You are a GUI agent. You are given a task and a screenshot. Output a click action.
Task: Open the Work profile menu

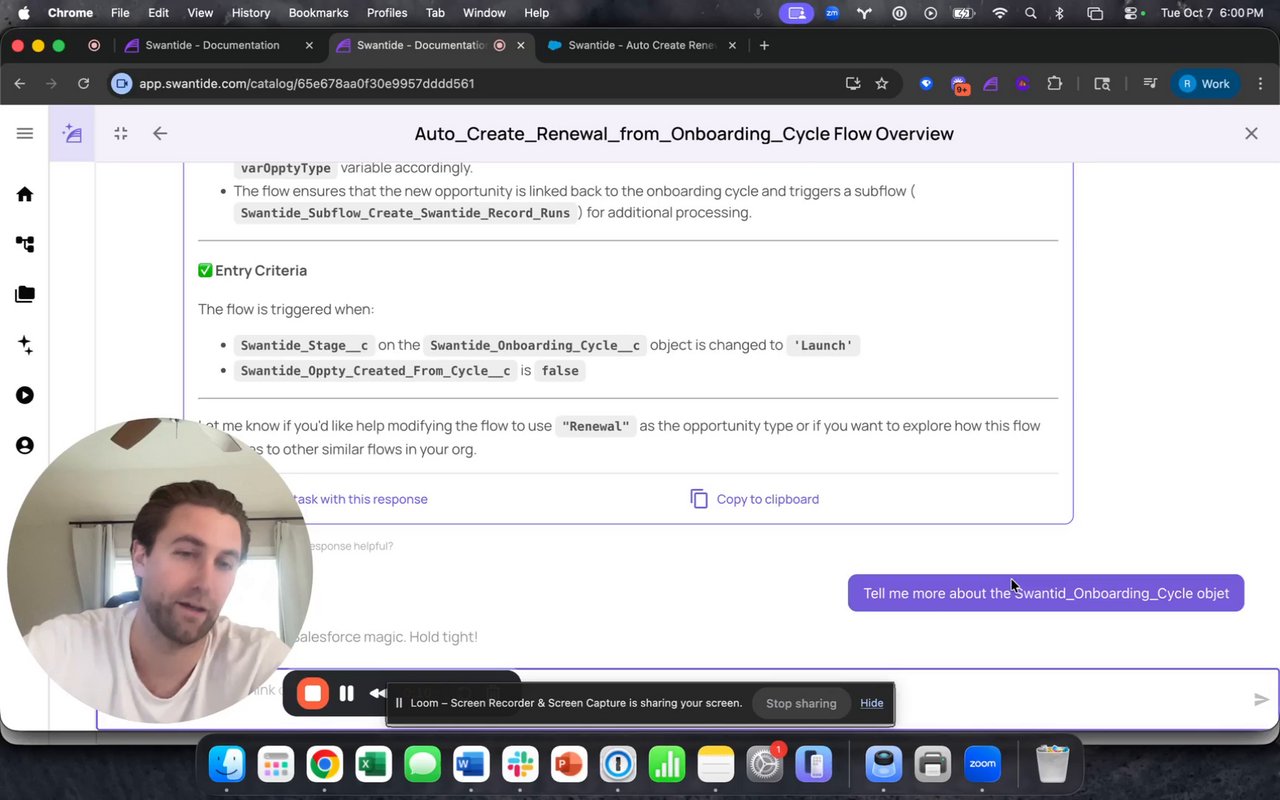coord(1205,84)
